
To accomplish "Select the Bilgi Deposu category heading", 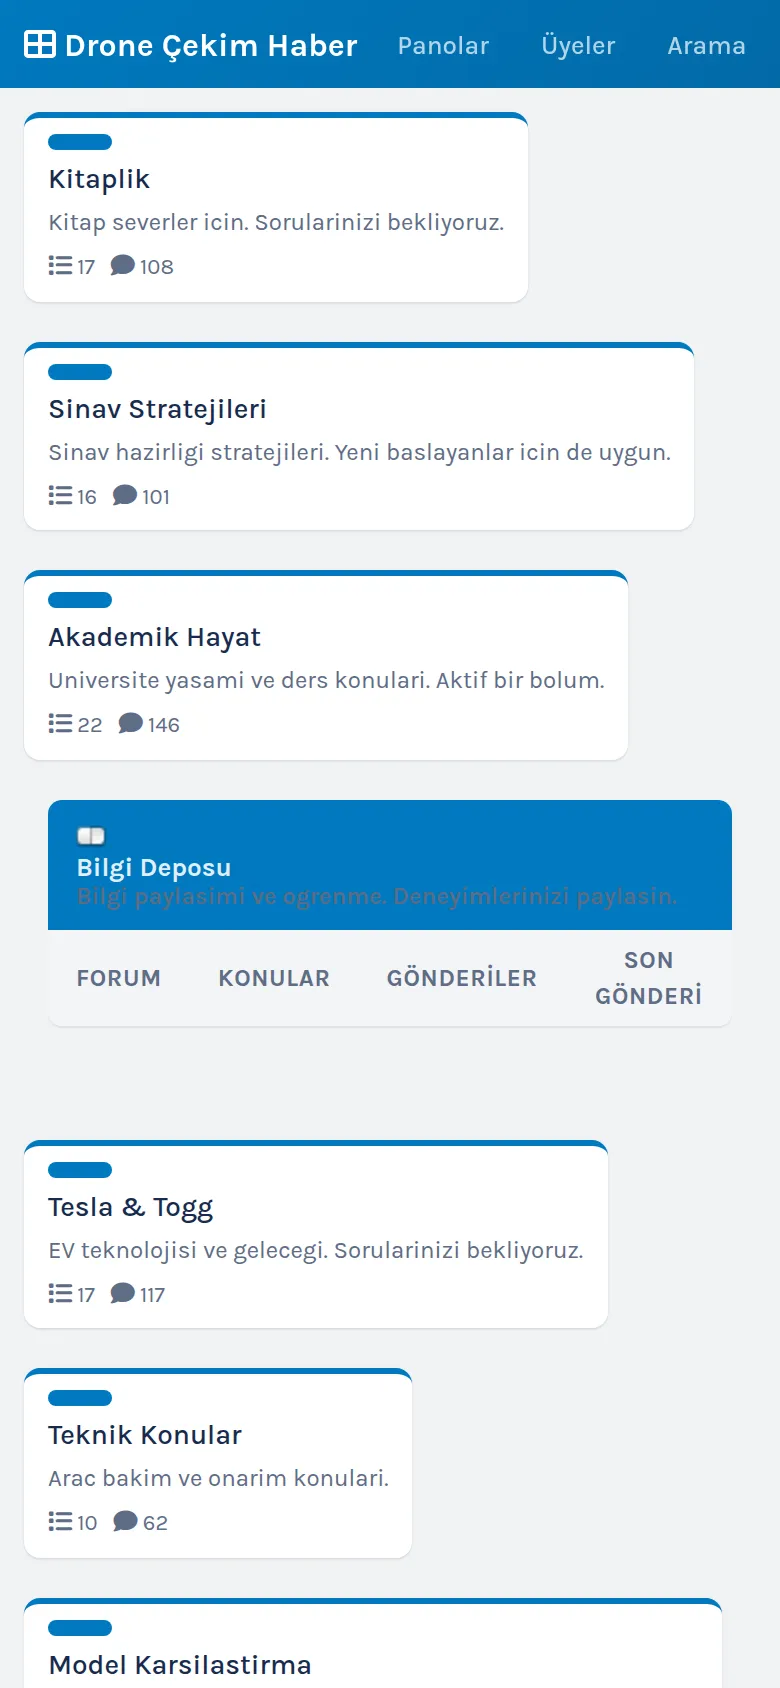I will pyautogui.click(x=154, y=867).
